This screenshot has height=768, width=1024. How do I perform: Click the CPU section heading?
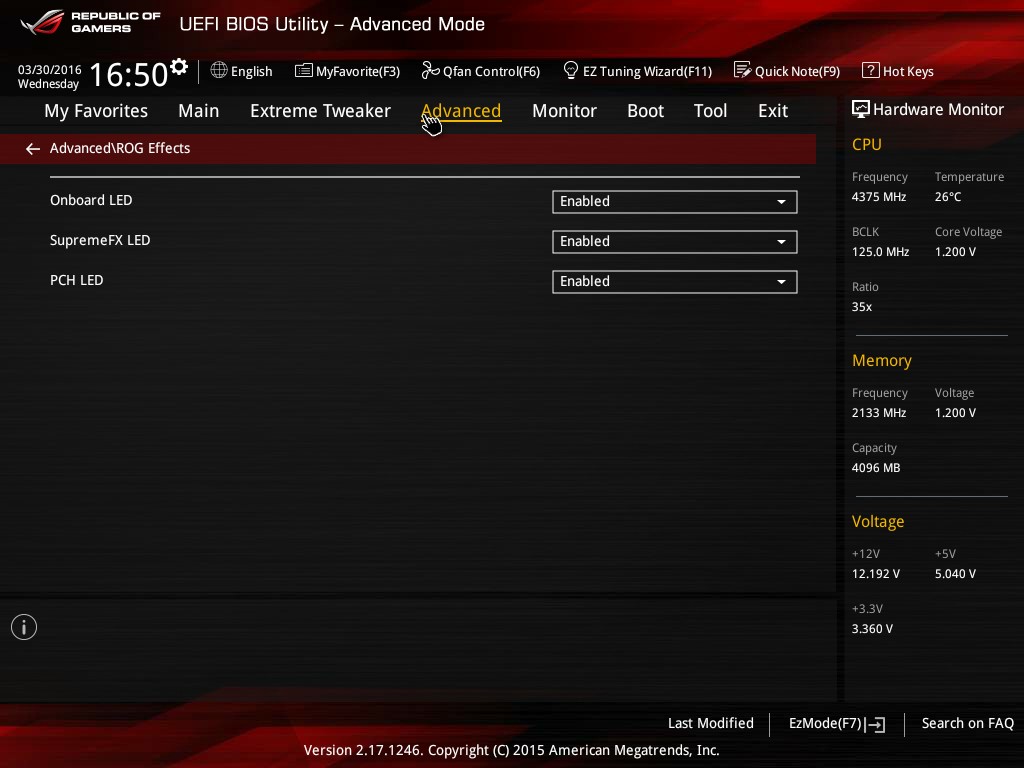tap(867, 144)
